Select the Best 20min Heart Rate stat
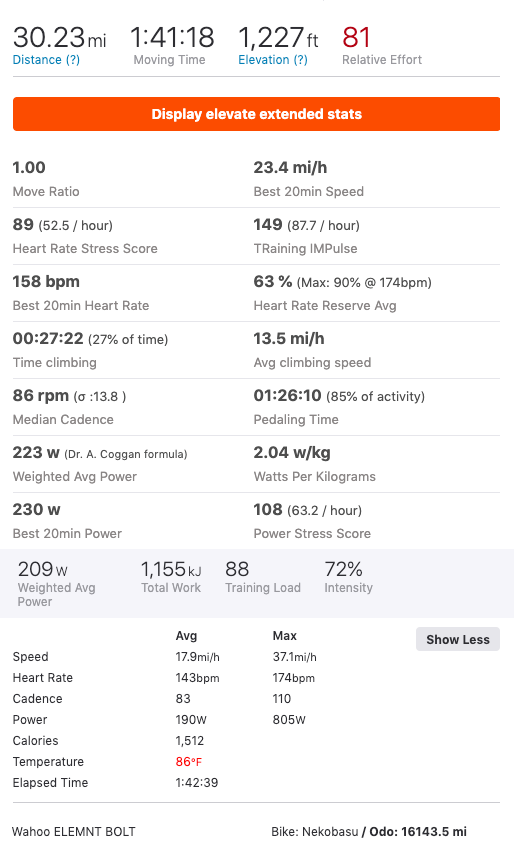 pyautogui.click(x=81, y=293)
